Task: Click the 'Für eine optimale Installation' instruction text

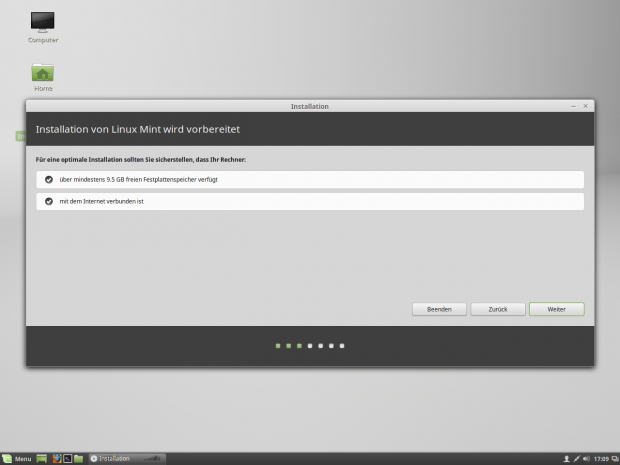Action: 141,160
